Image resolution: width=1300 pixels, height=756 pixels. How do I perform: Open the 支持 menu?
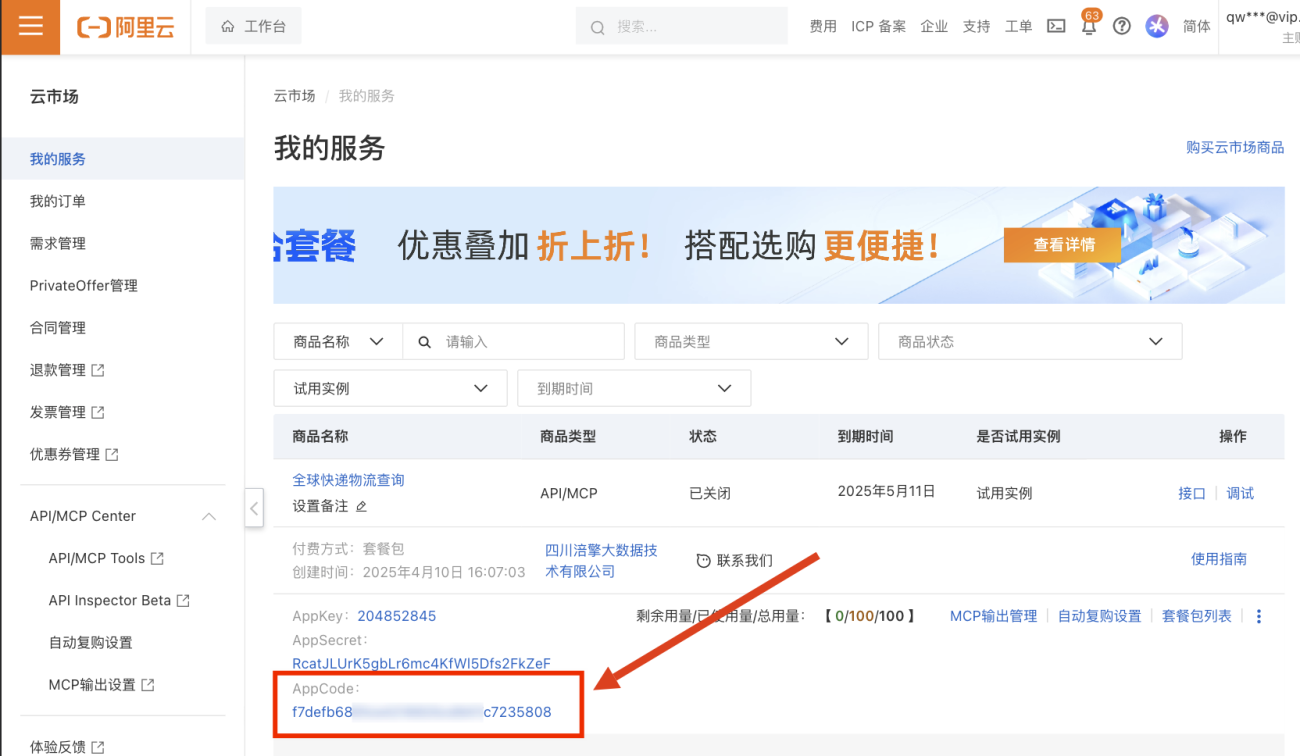tap(976, 27)
